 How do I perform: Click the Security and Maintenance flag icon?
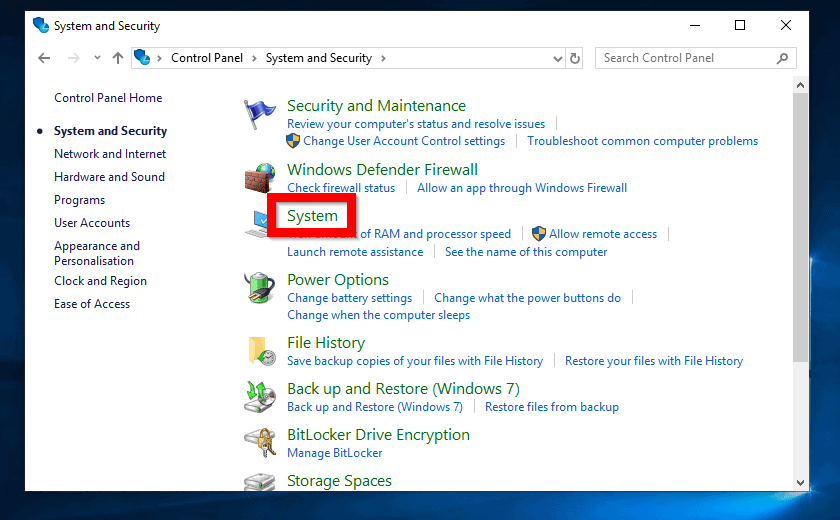tap(259, 114)
